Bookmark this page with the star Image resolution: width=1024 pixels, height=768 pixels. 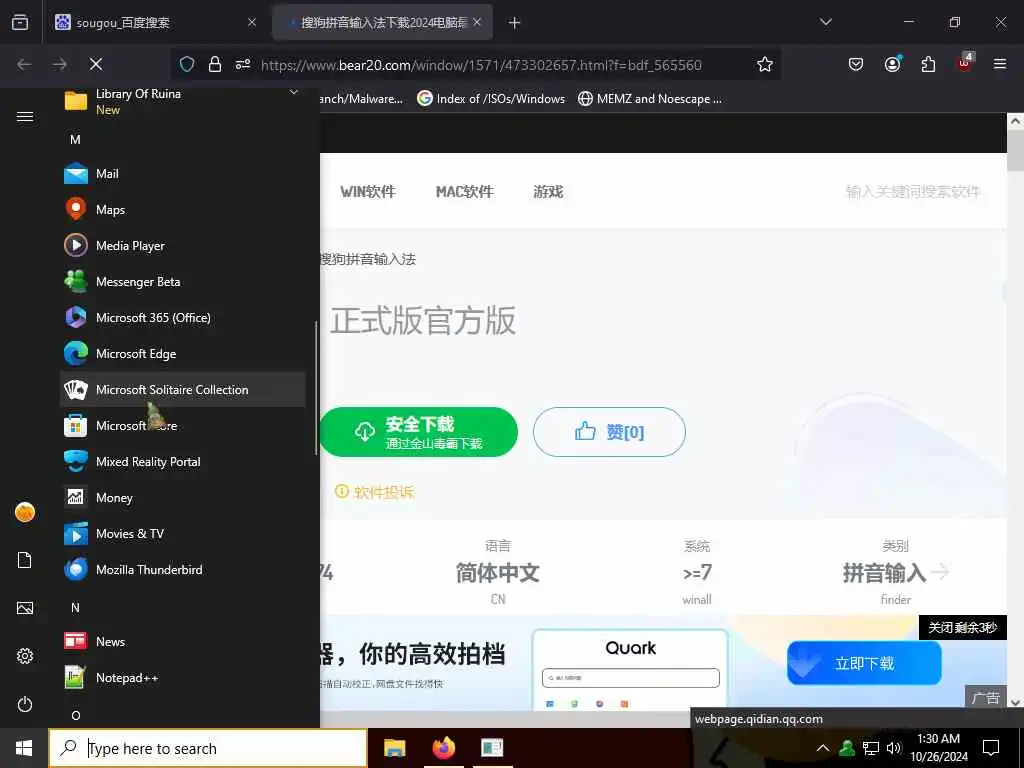pos(765,64)
